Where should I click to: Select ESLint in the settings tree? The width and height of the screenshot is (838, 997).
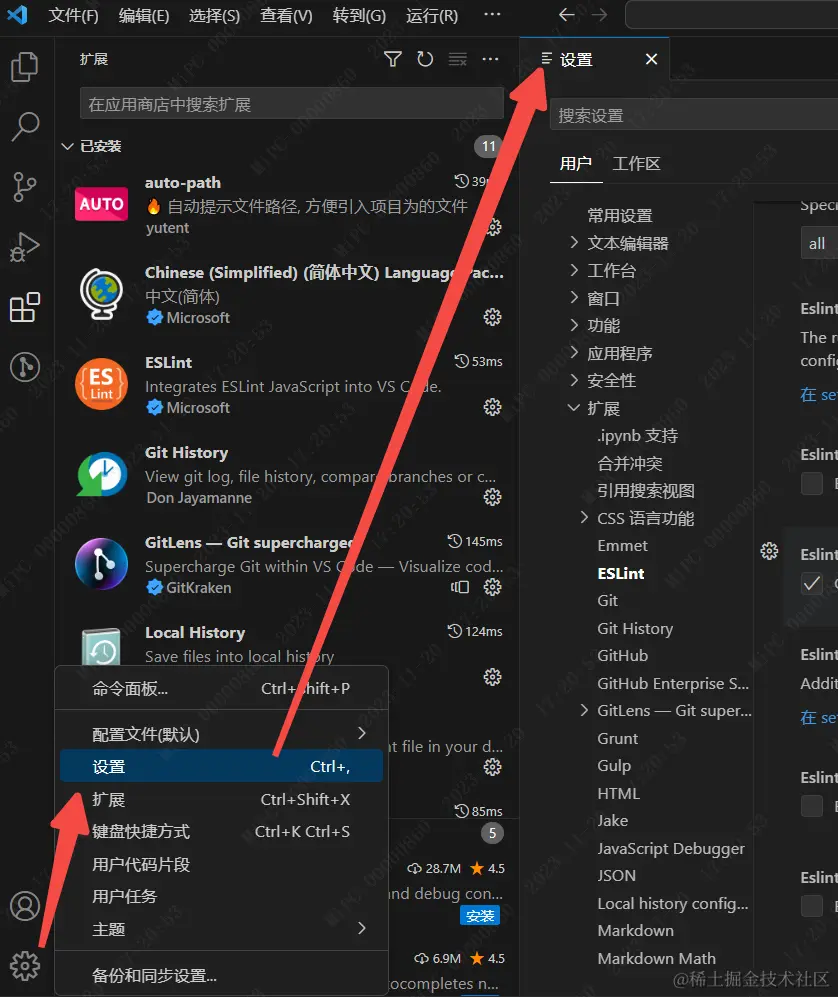[x=621, y=574]
